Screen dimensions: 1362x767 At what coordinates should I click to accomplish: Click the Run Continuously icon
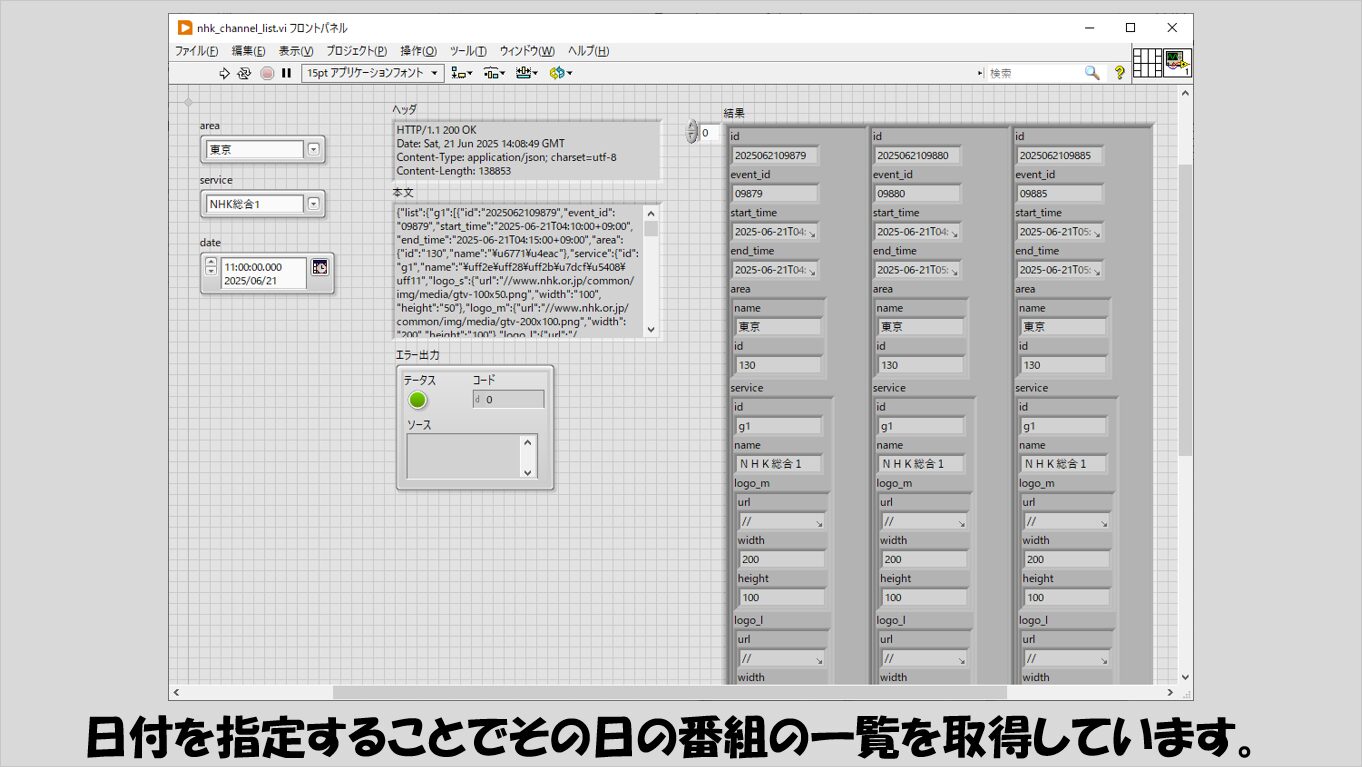244,73
